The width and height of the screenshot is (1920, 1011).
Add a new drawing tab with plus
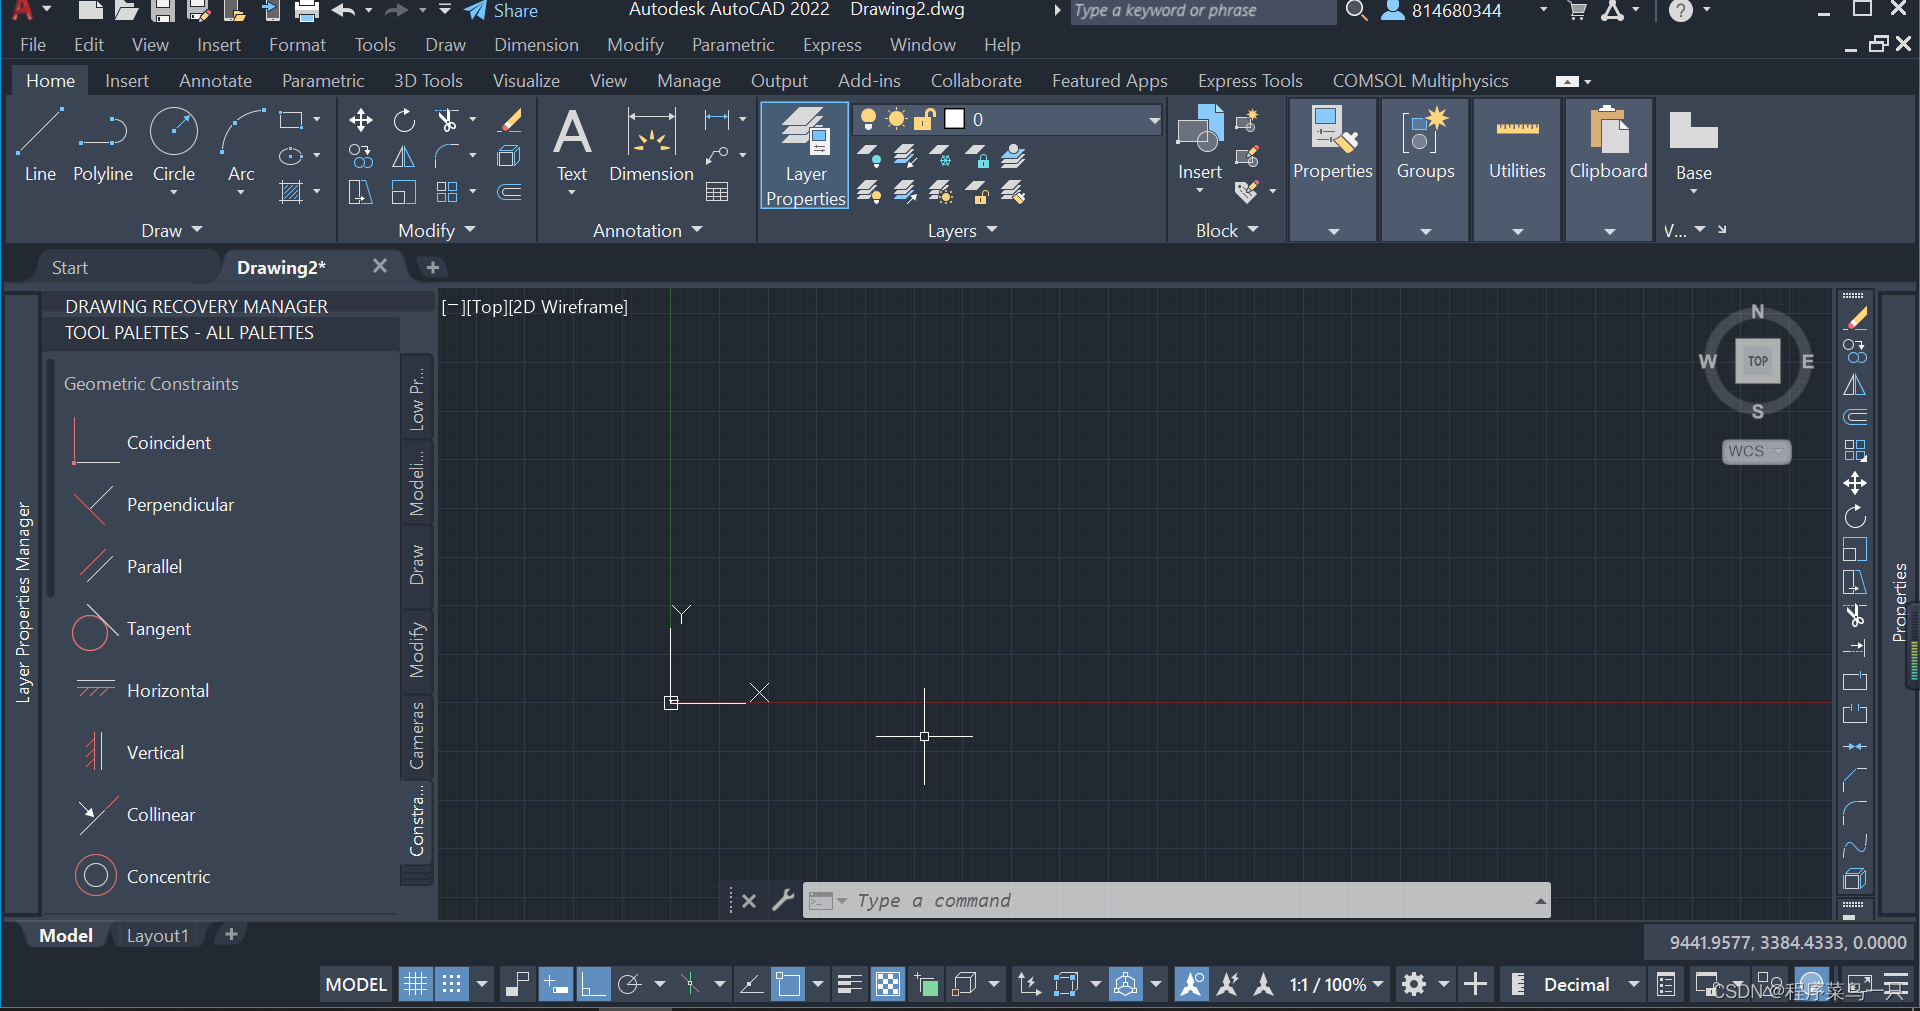click(x=433, y=267)
